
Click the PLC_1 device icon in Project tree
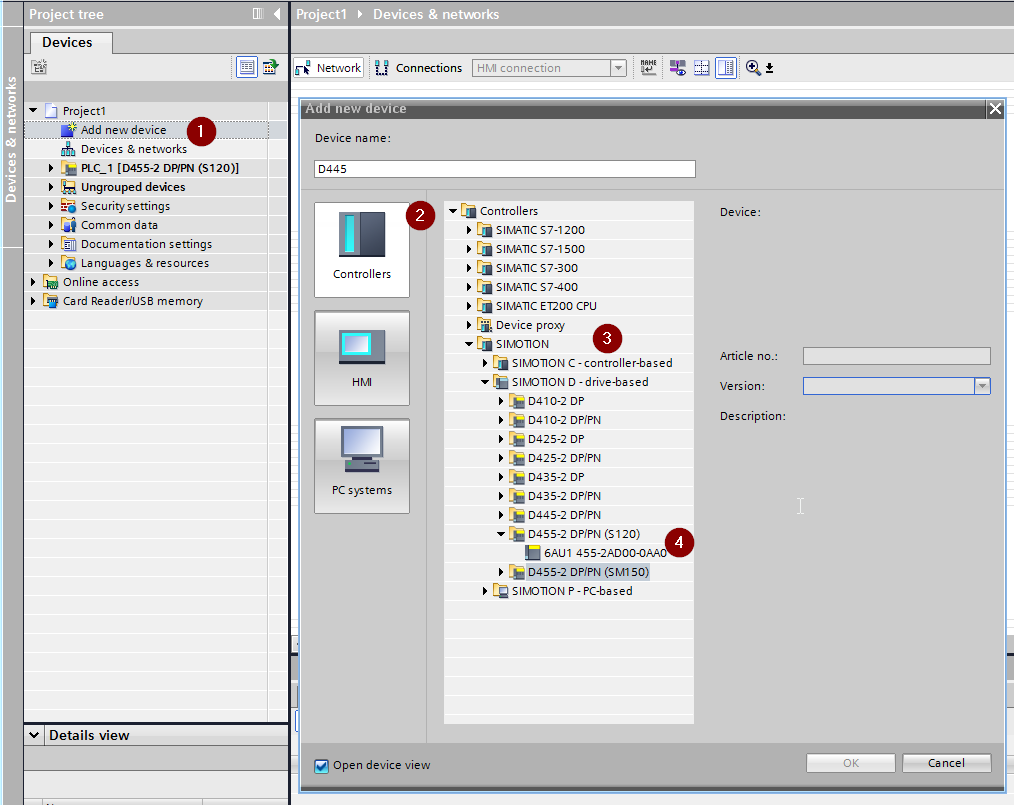pos(69,168)
